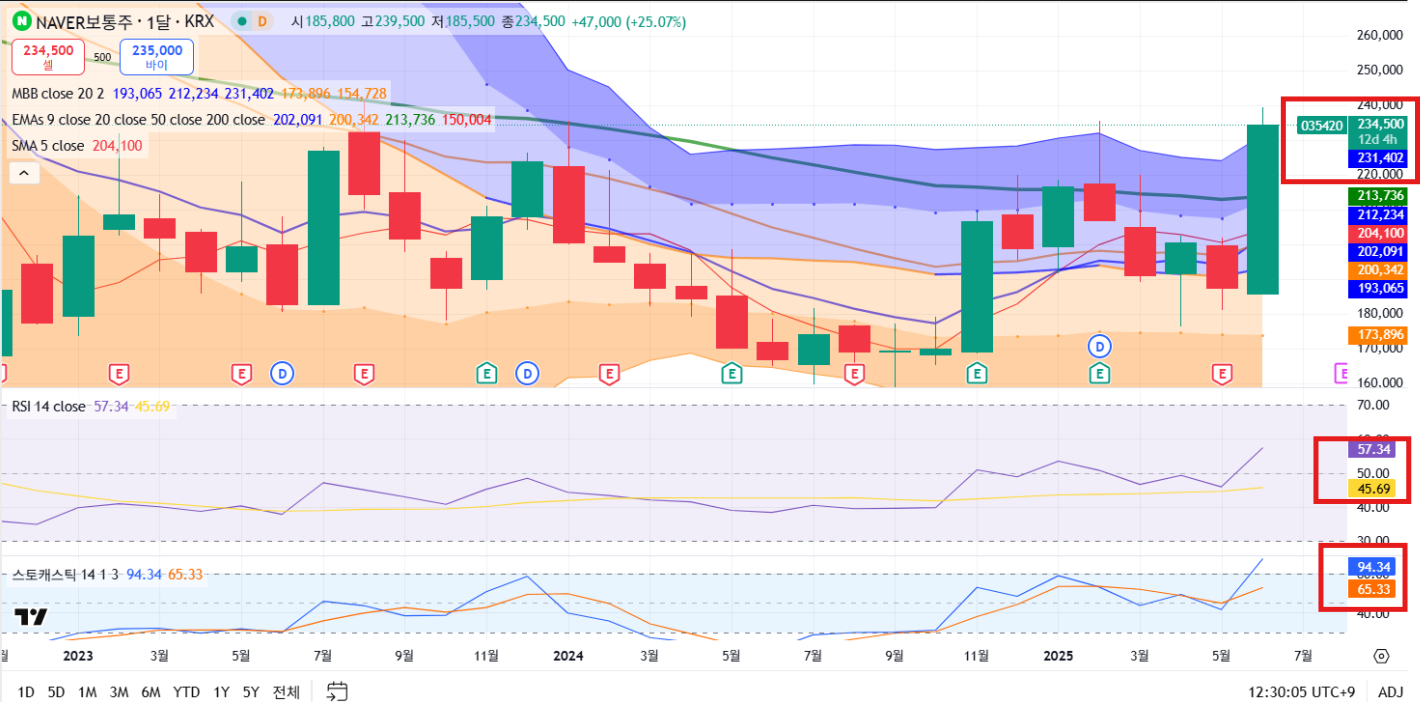The image size is (1421, 702).
Task: Click the 시185,800 open price value
Action: click(322, 21)
